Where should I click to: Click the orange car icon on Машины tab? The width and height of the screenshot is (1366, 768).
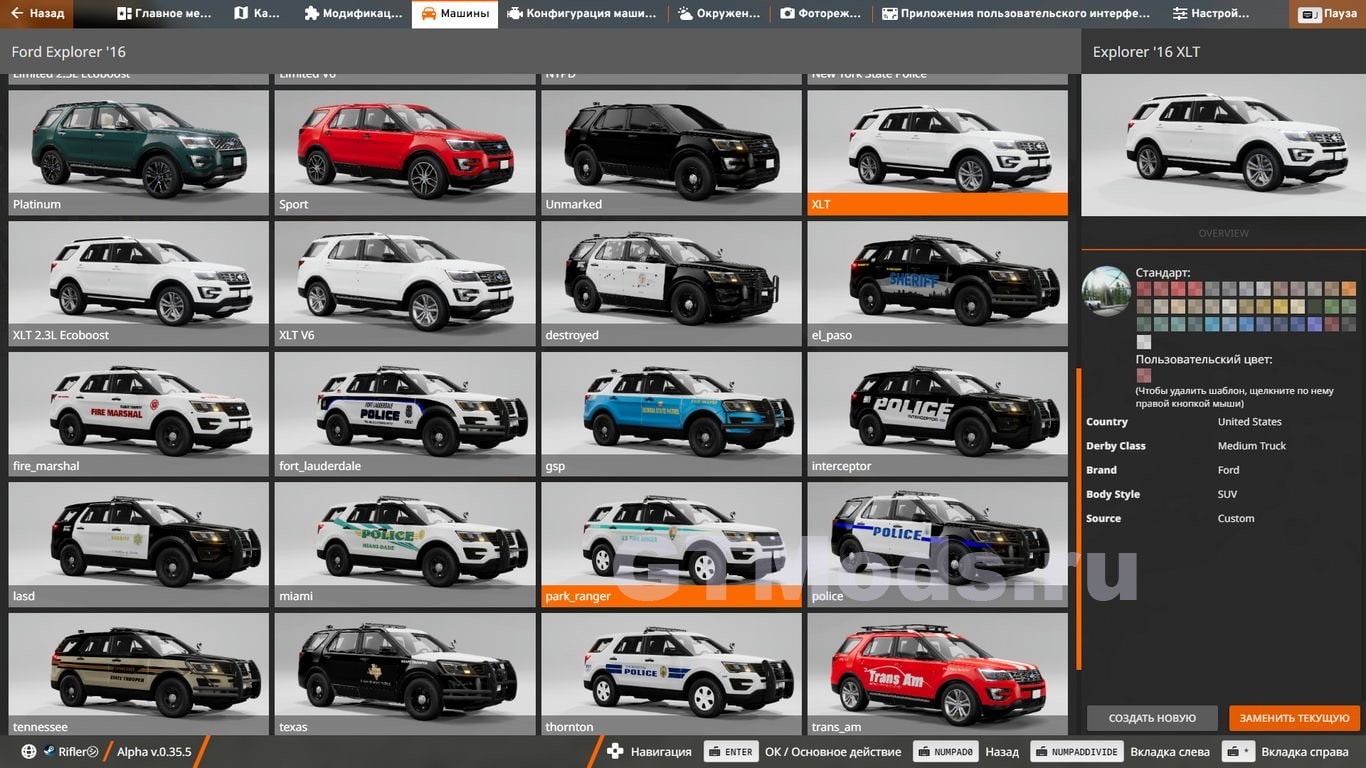pyautogui.click(x=428, y=14)
